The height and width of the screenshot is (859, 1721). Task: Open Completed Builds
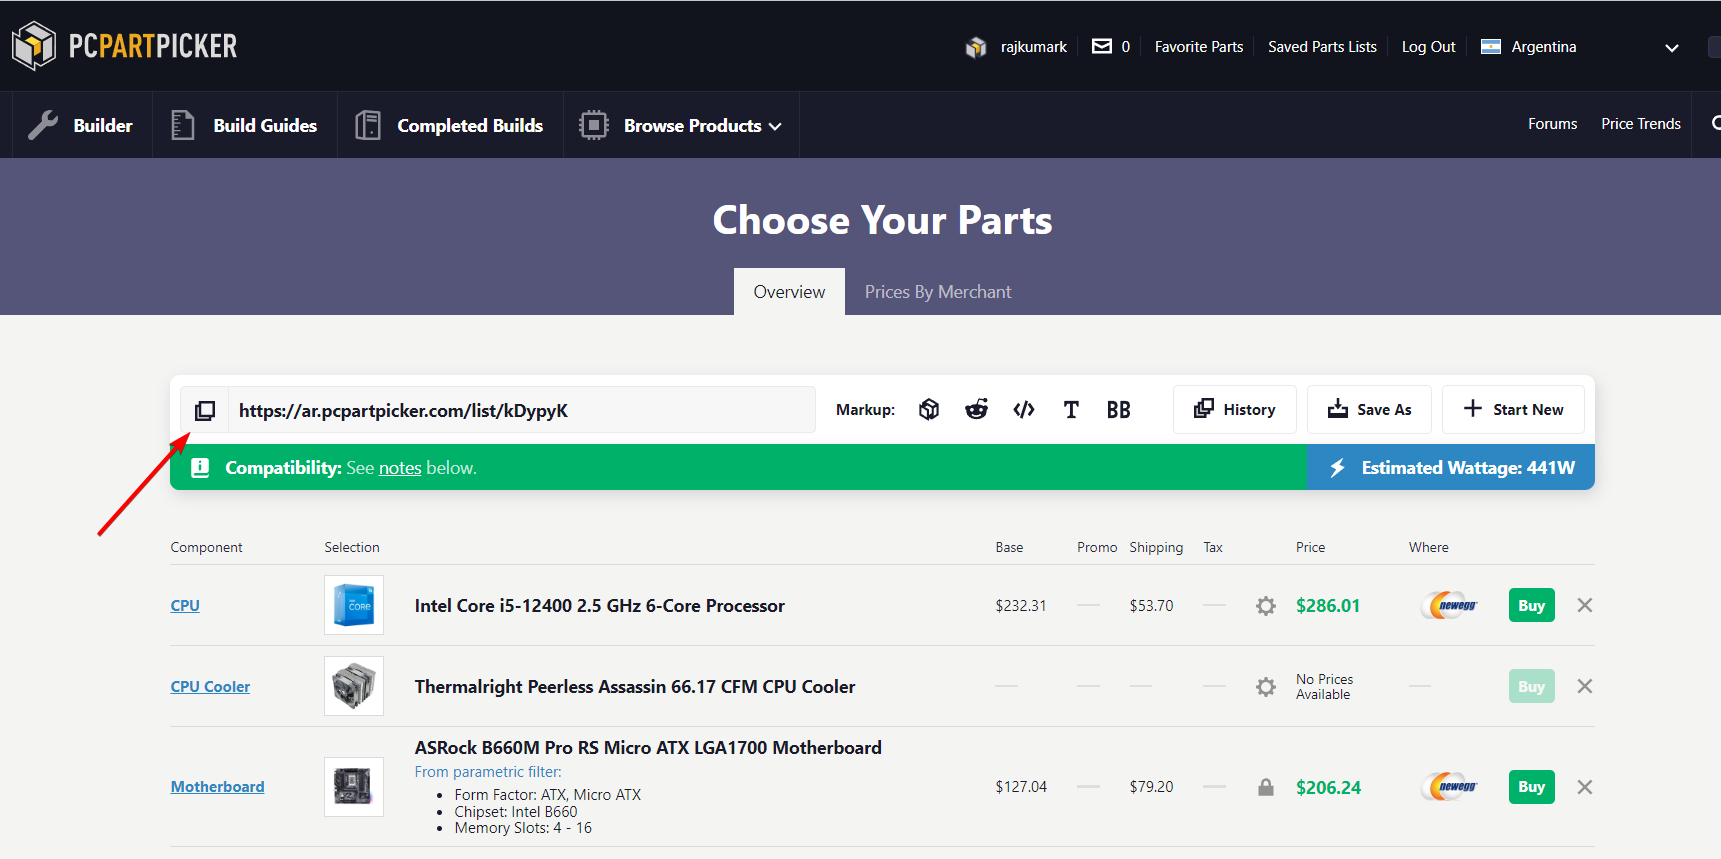coord(451,125)
